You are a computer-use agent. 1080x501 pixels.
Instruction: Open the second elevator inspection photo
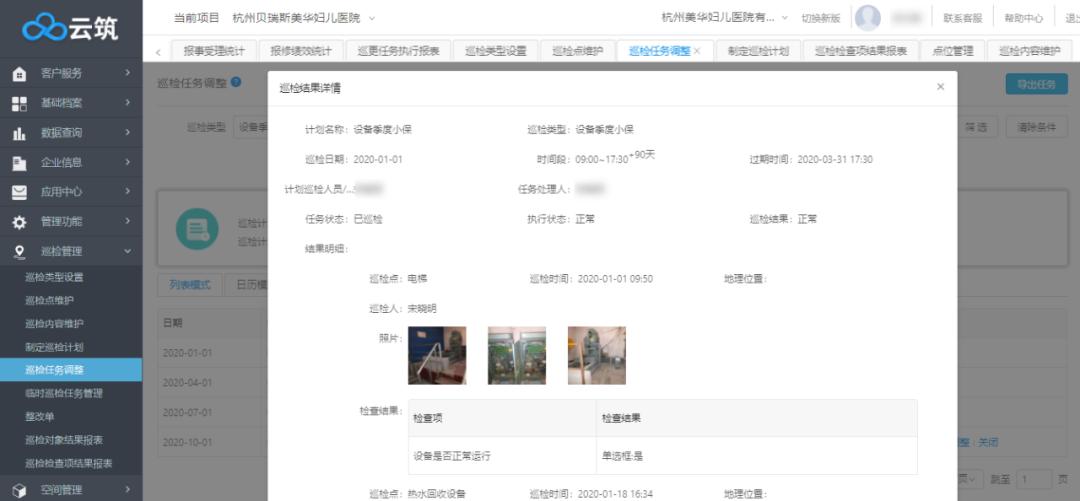(517, 356)
